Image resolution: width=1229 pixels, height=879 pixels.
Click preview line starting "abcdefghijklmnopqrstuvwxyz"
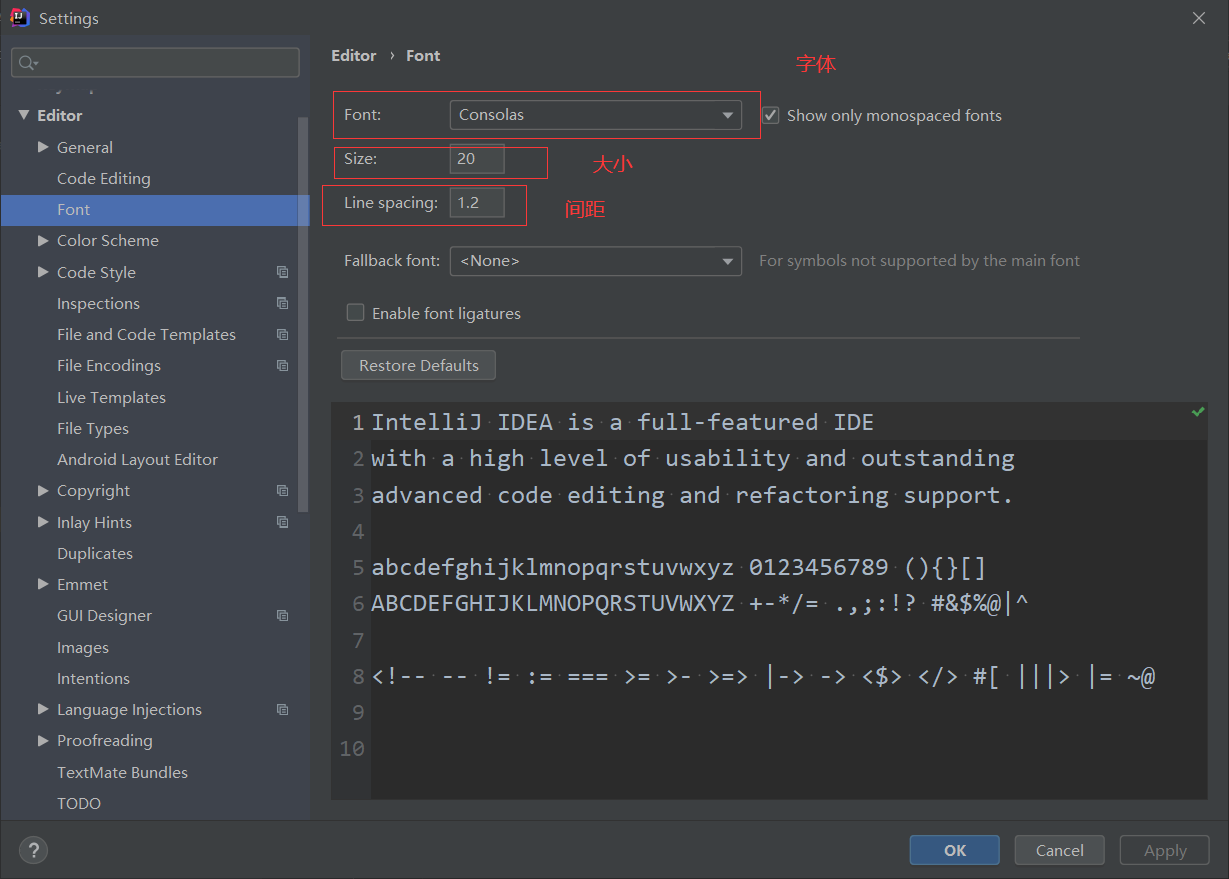pyautogui.click(x=679, y=568)
